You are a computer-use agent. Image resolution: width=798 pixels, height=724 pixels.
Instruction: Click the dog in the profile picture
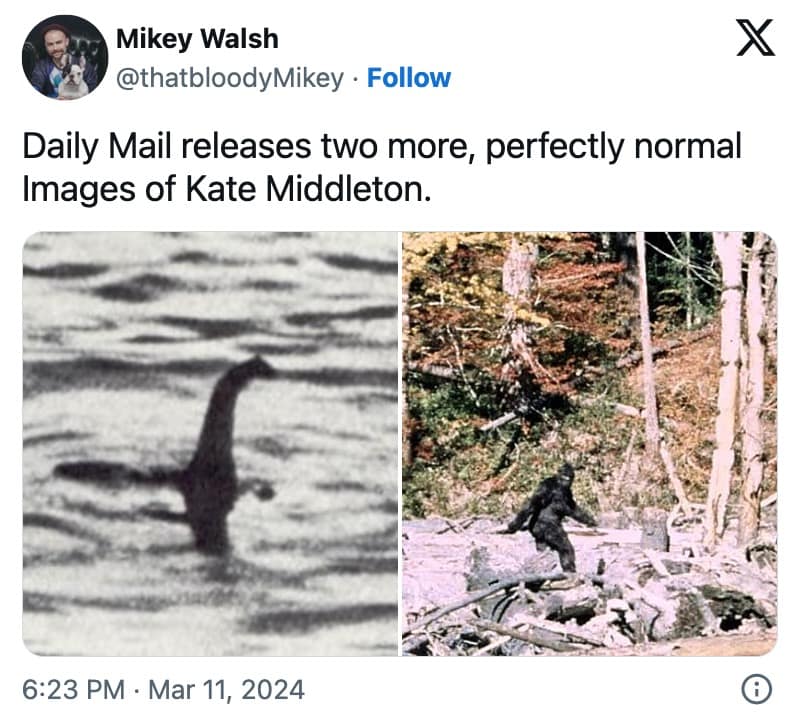pos(72,78)
